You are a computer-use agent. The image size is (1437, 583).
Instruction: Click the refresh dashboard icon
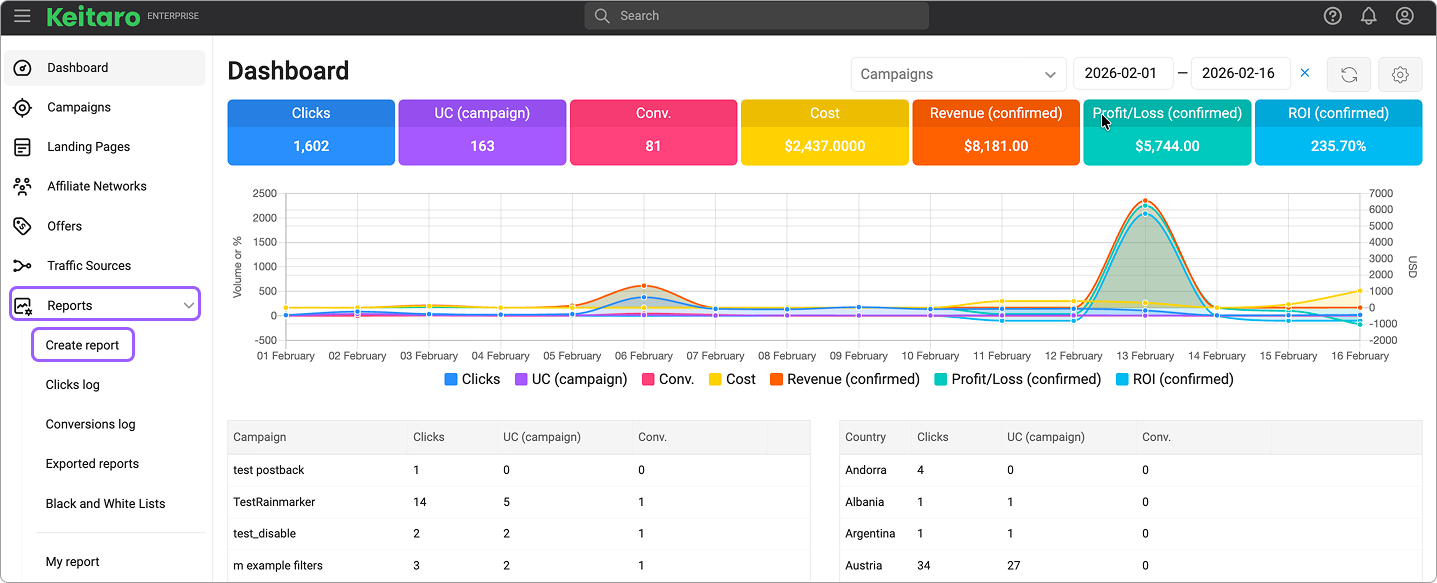click(x=1348, y=74)
